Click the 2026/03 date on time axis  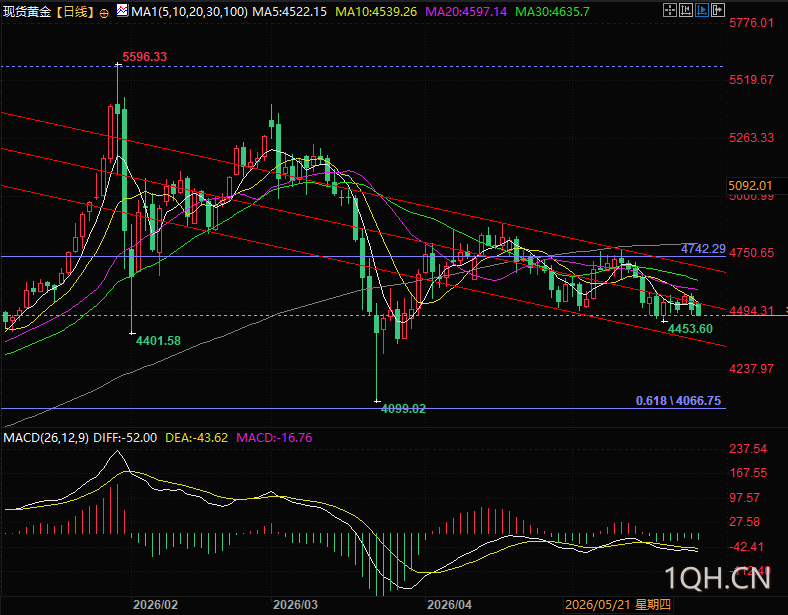pos(296,604)
